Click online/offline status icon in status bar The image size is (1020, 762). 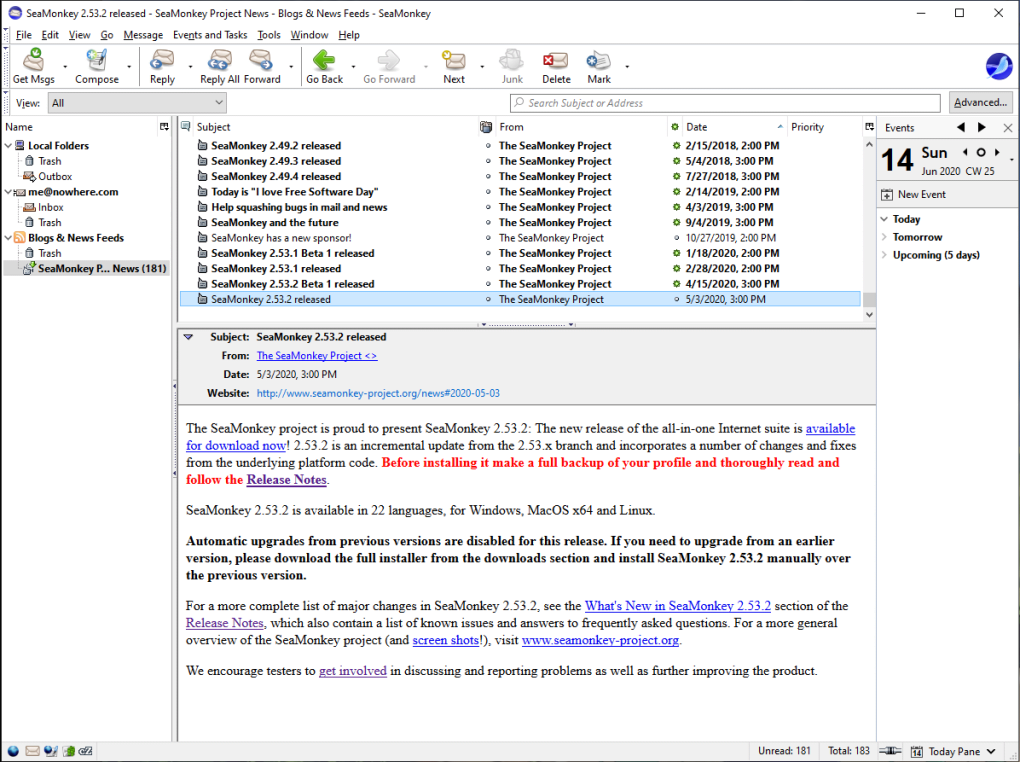pos(890,751)
